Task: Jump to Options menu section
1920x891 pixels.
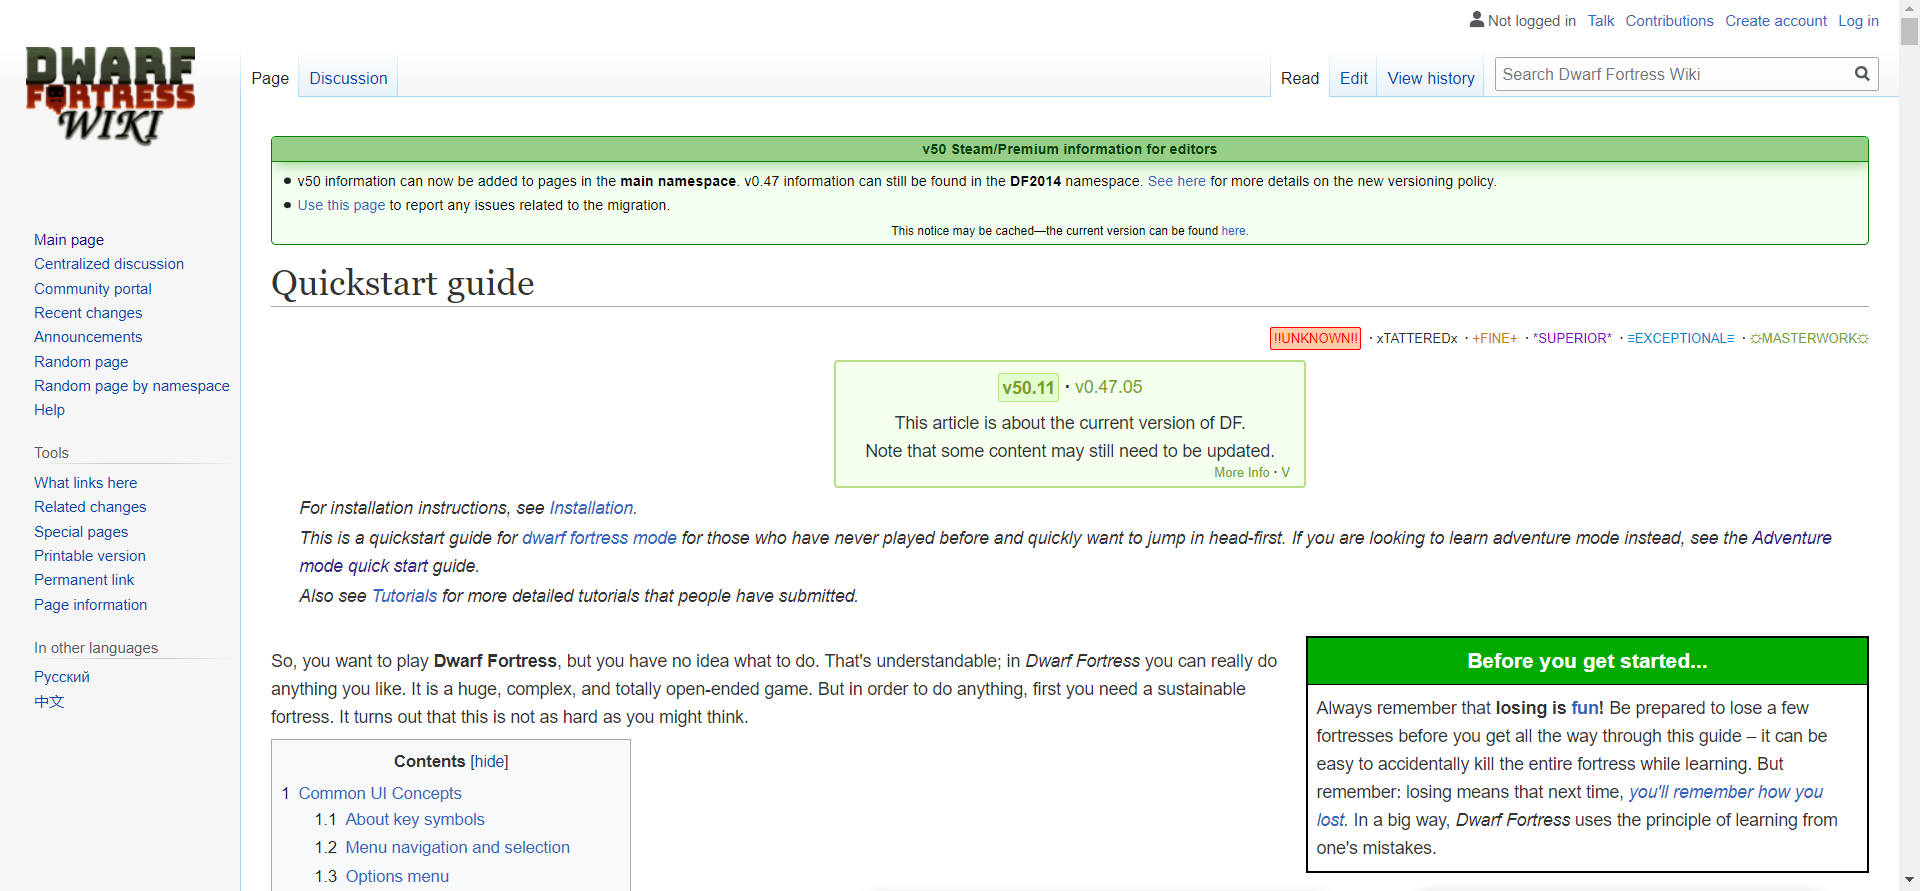Action: click(x=397, y=877)
